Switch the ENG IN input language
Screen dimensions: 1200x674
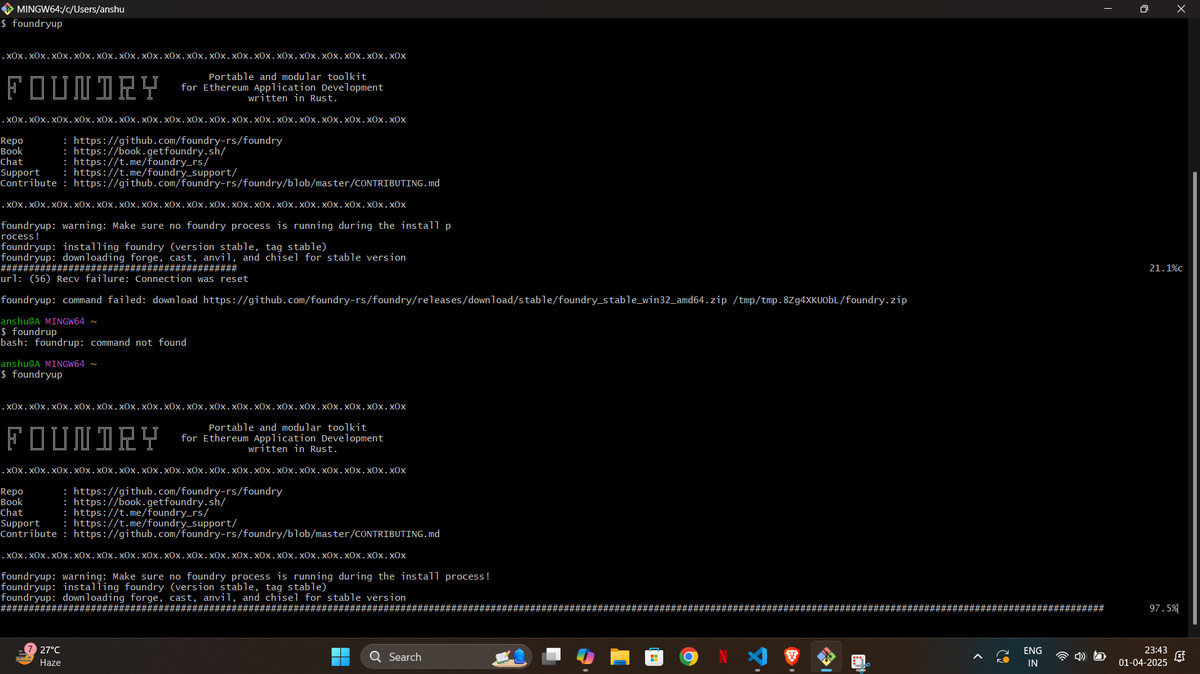[x=1033, y=657]
